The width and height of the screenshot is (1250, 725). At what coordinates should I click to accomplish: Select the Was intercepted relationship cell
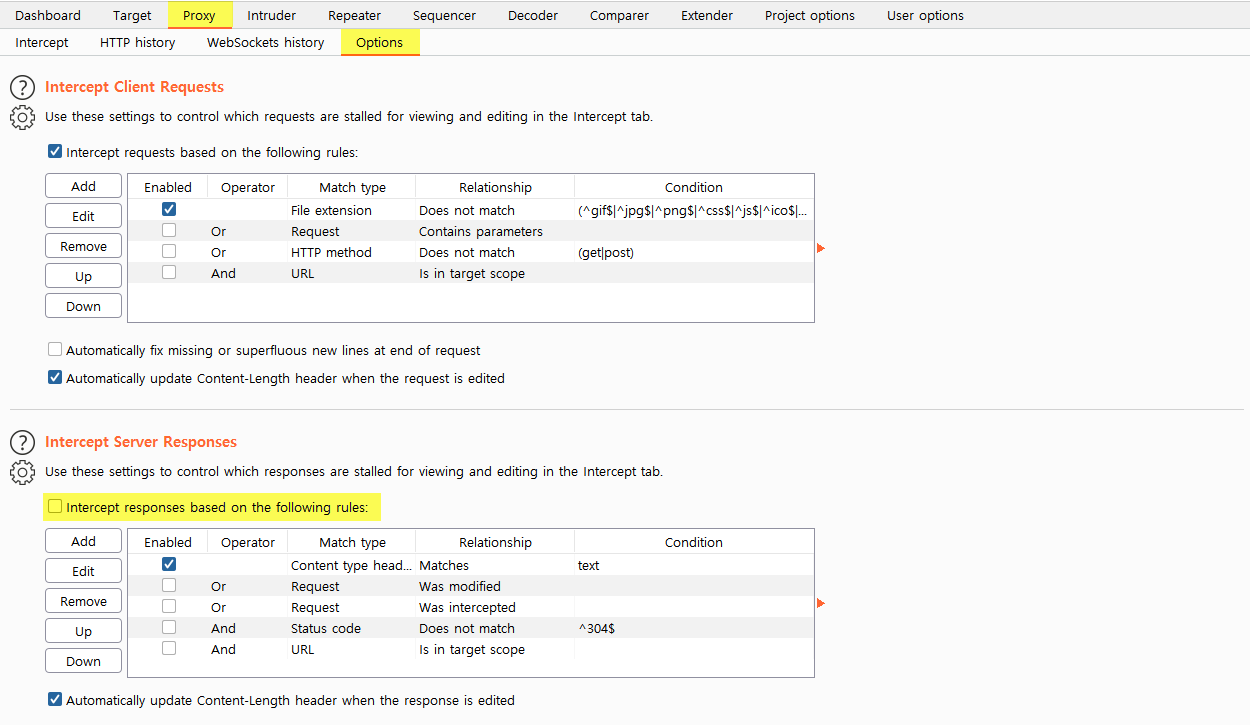point(495,607)
